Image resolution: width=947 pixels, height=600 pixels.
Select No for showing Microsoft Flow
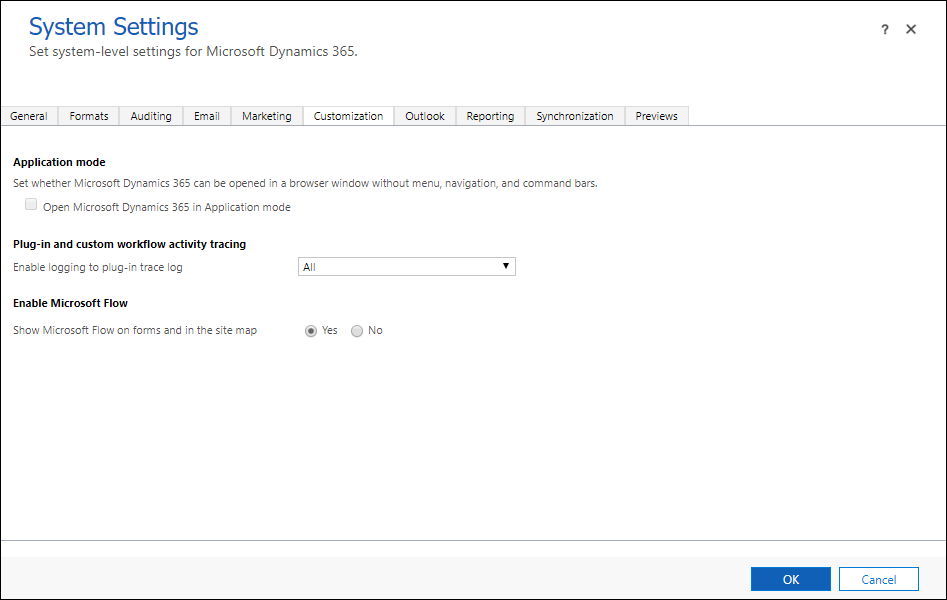coord(357,330)
